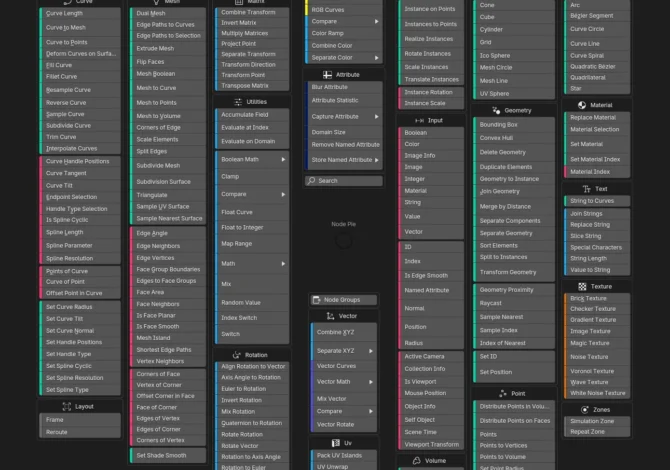Open the Node Groups button

(343, 300)
